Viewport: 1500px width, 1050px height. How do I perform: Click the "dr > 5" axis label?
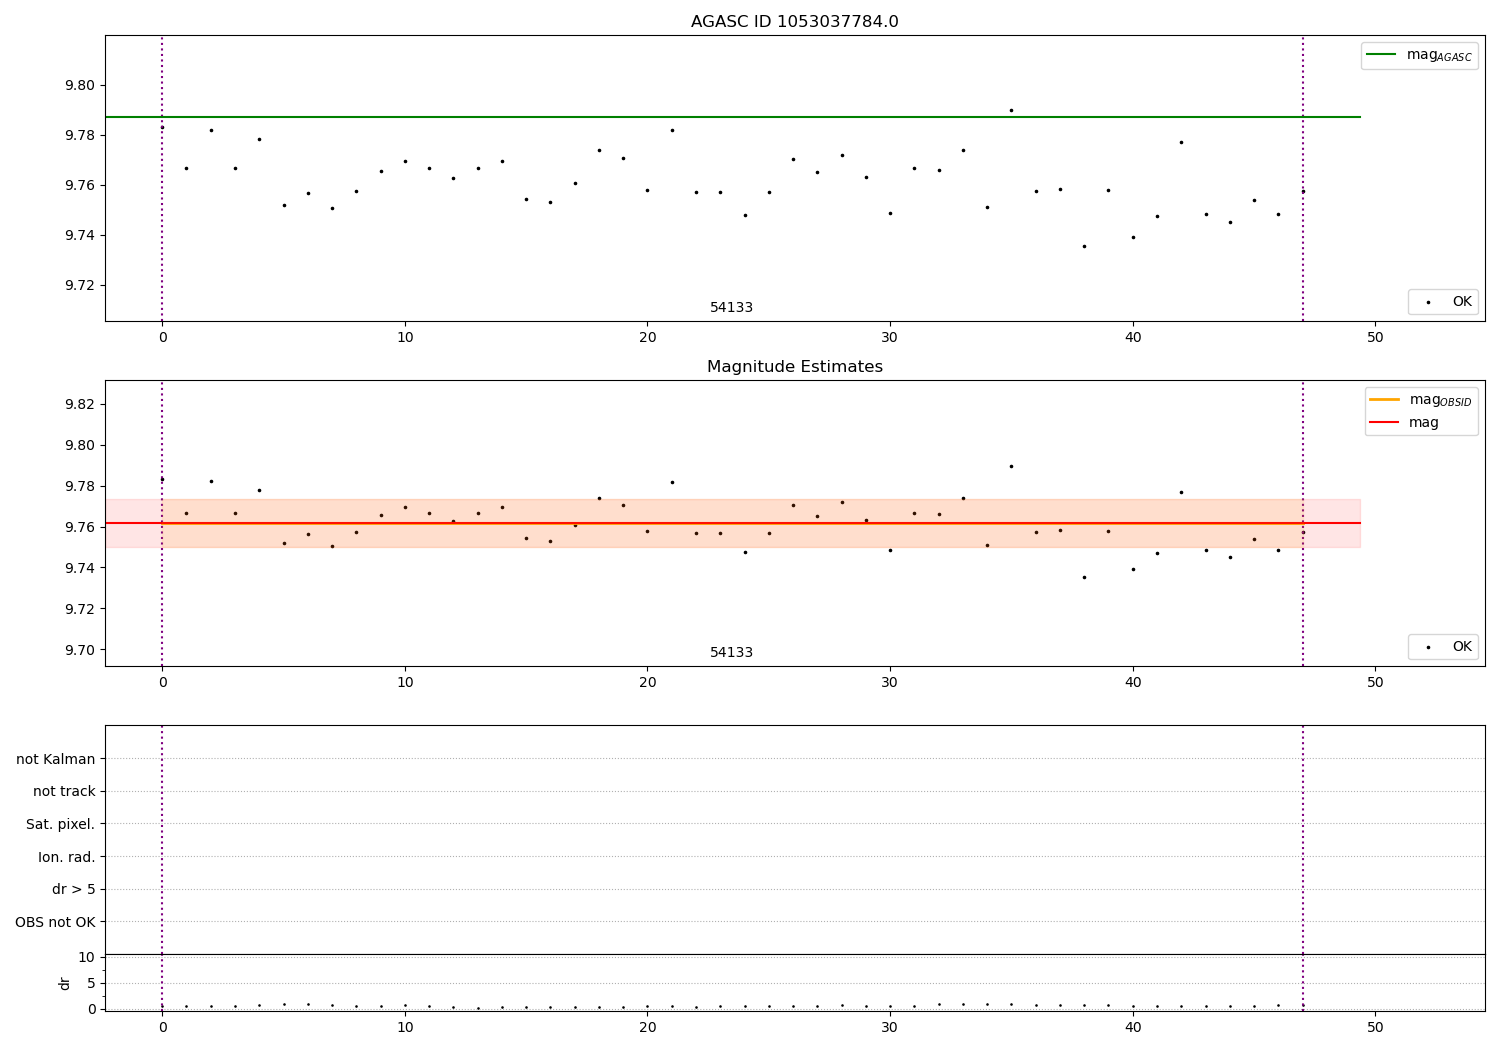pyautogui.click(x=74, y=889)
